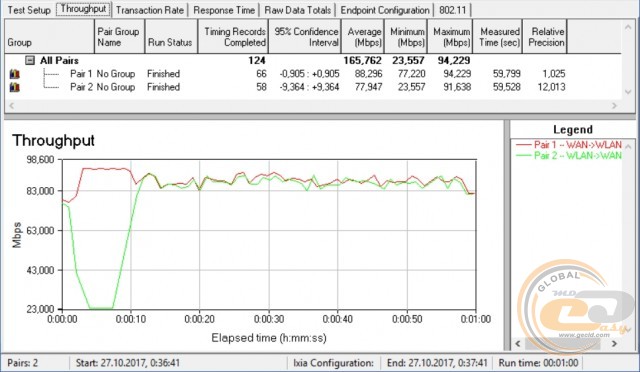Open the Response Time tab
The image size is (640, 372).
(224, 10)
